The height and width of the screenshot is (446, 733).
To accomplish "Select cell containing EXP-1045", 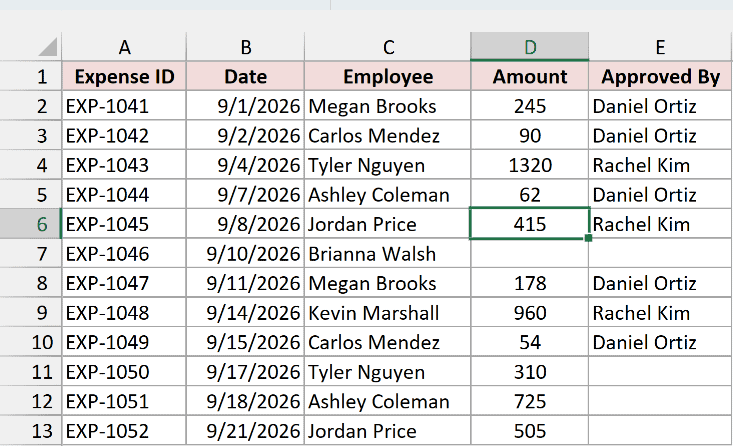I will pyautogui.click(x=124, y=224).
